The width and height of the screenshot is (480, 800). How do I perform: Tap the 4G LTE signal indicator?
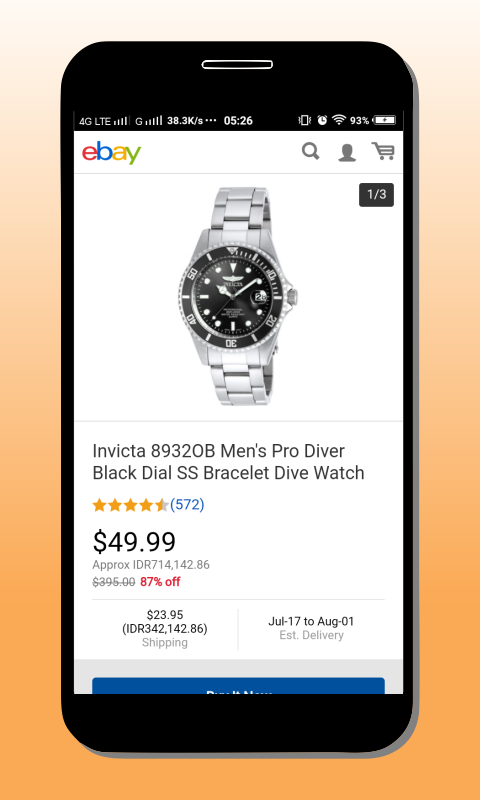click(103, 121)
